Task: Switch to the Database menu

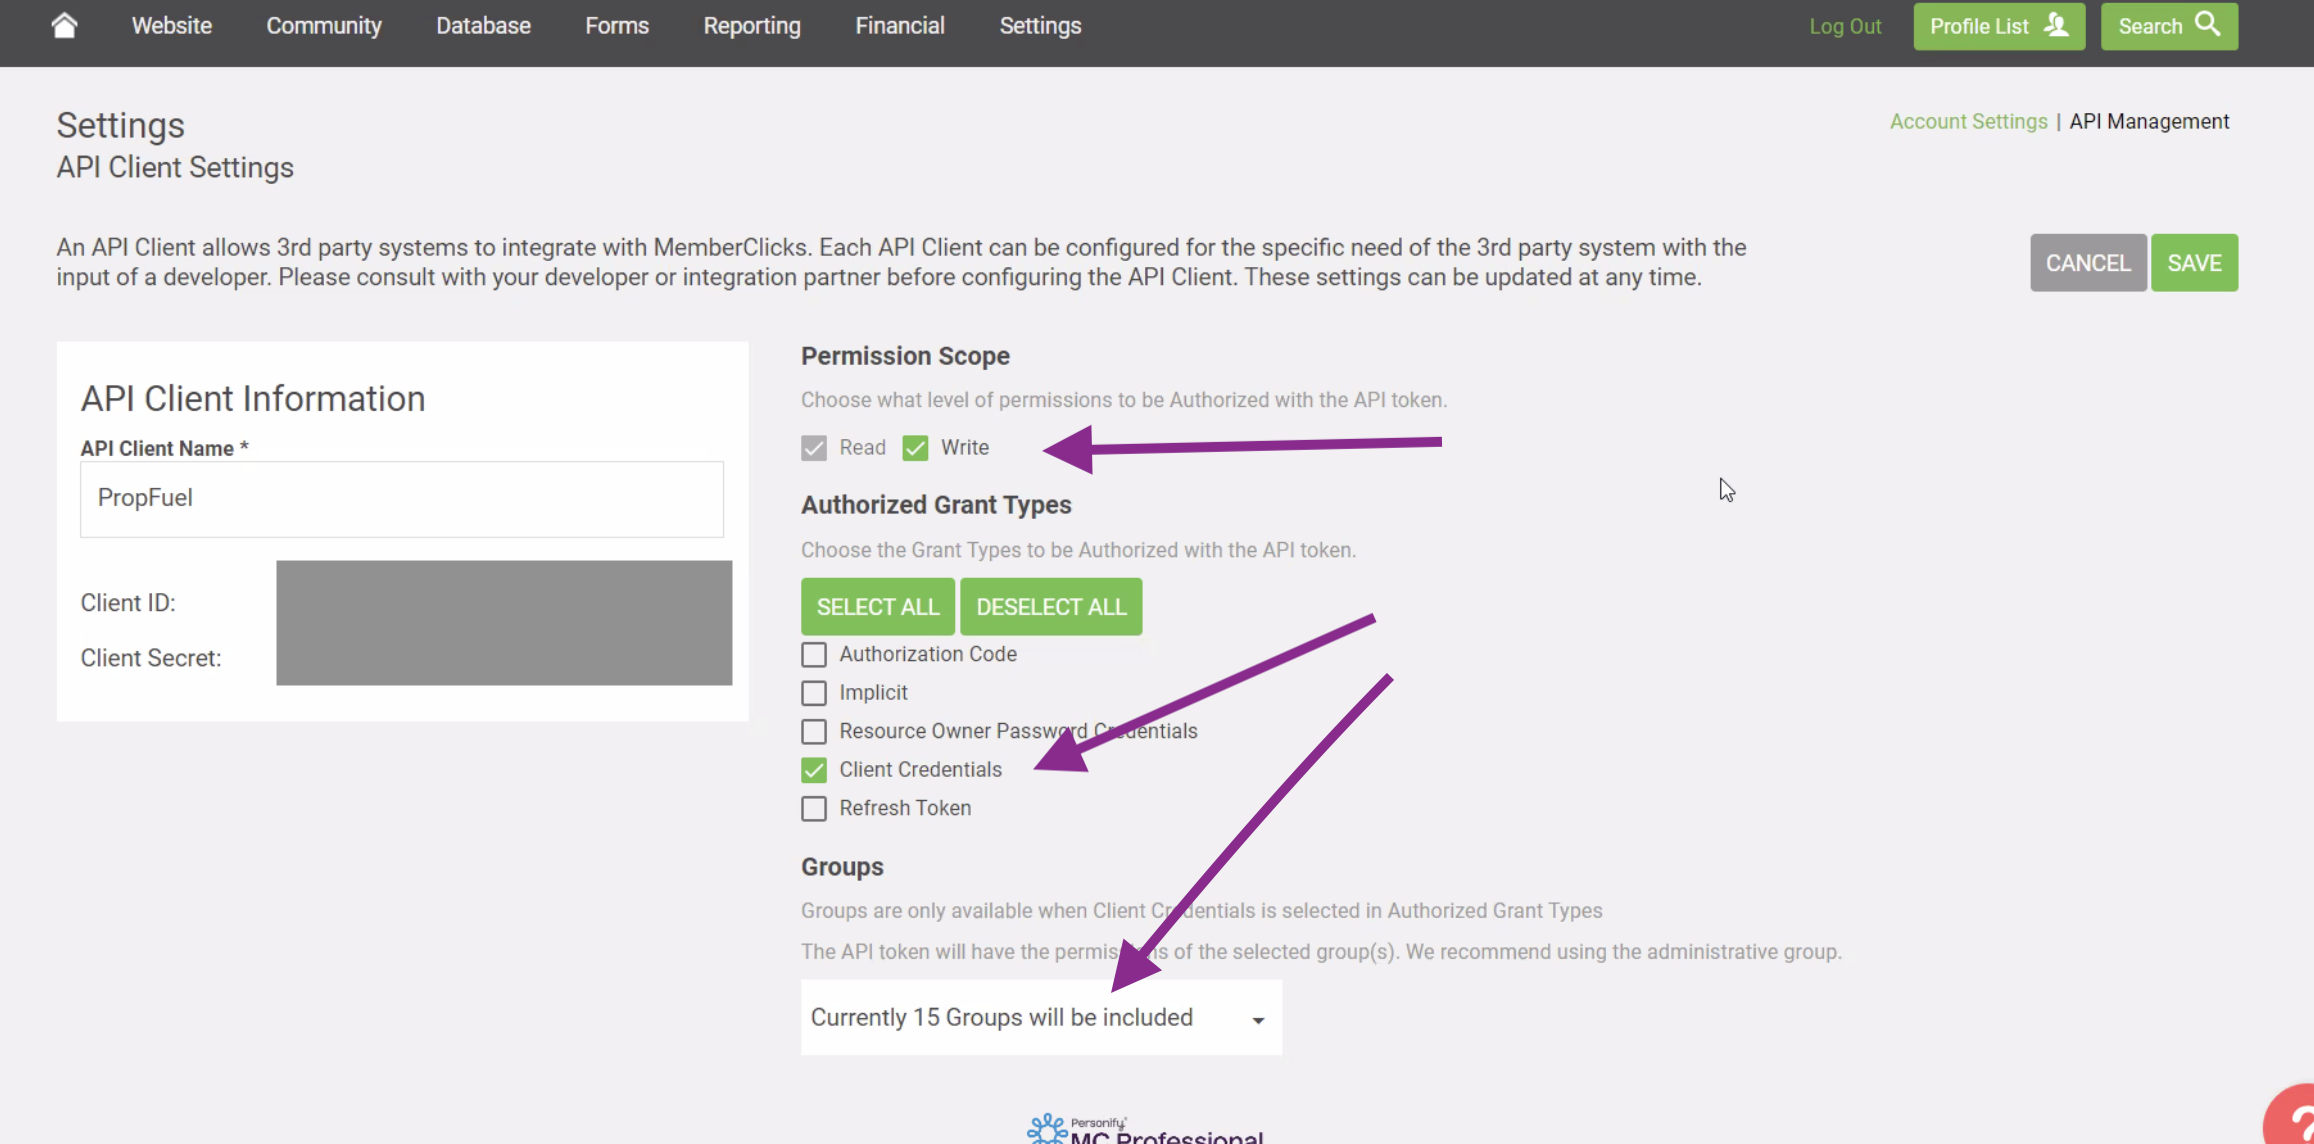Action: pyautogui.click(x=483, y=25)
